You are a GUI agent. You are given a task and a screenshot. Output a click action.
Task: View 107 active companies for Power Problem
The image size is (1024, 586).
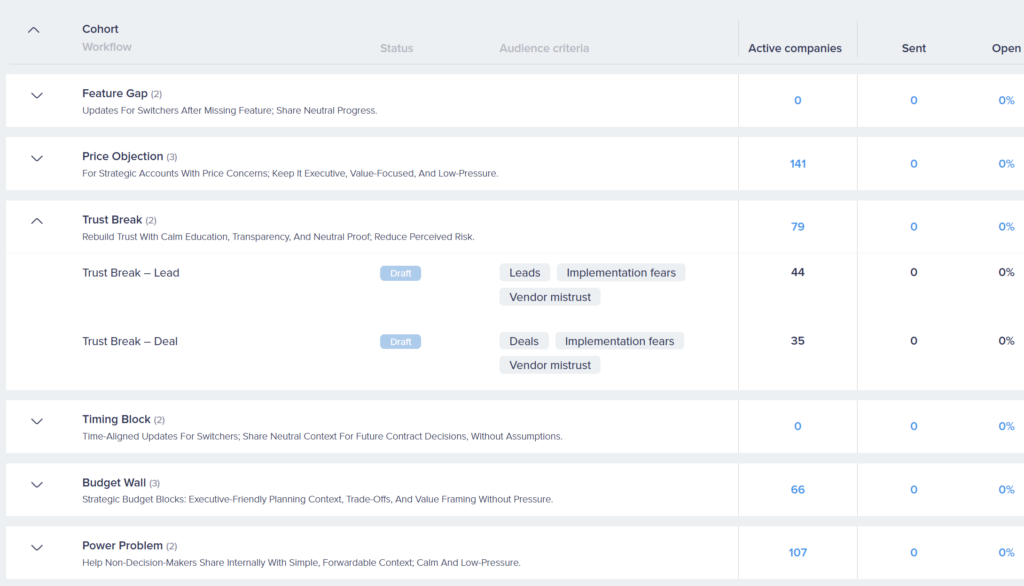[797, 553]
